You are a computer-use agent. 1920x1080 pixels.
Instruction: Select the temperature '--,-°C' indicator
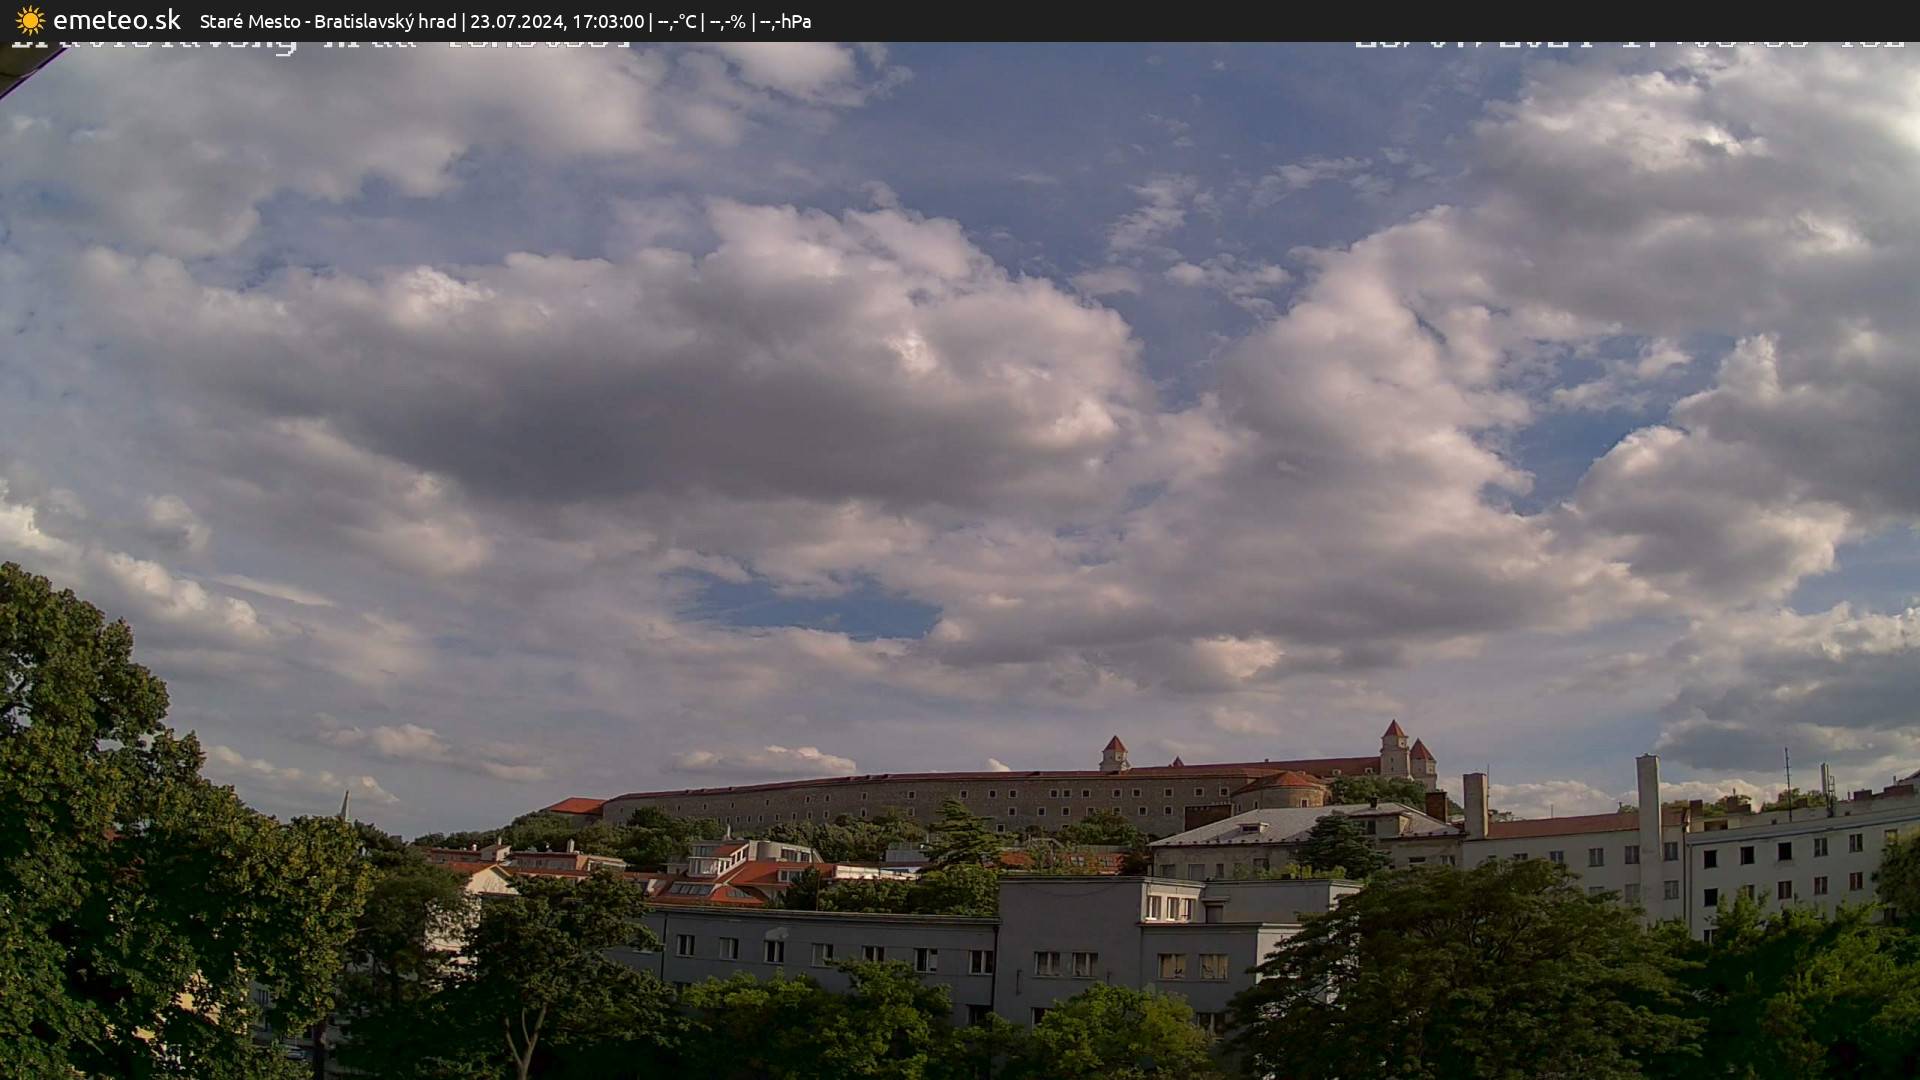point(676,20)
